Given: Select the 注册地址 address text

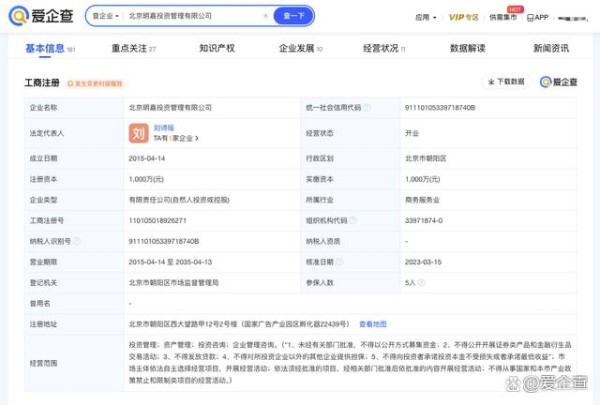Looking at the screenshot, I should coord(239,324).
